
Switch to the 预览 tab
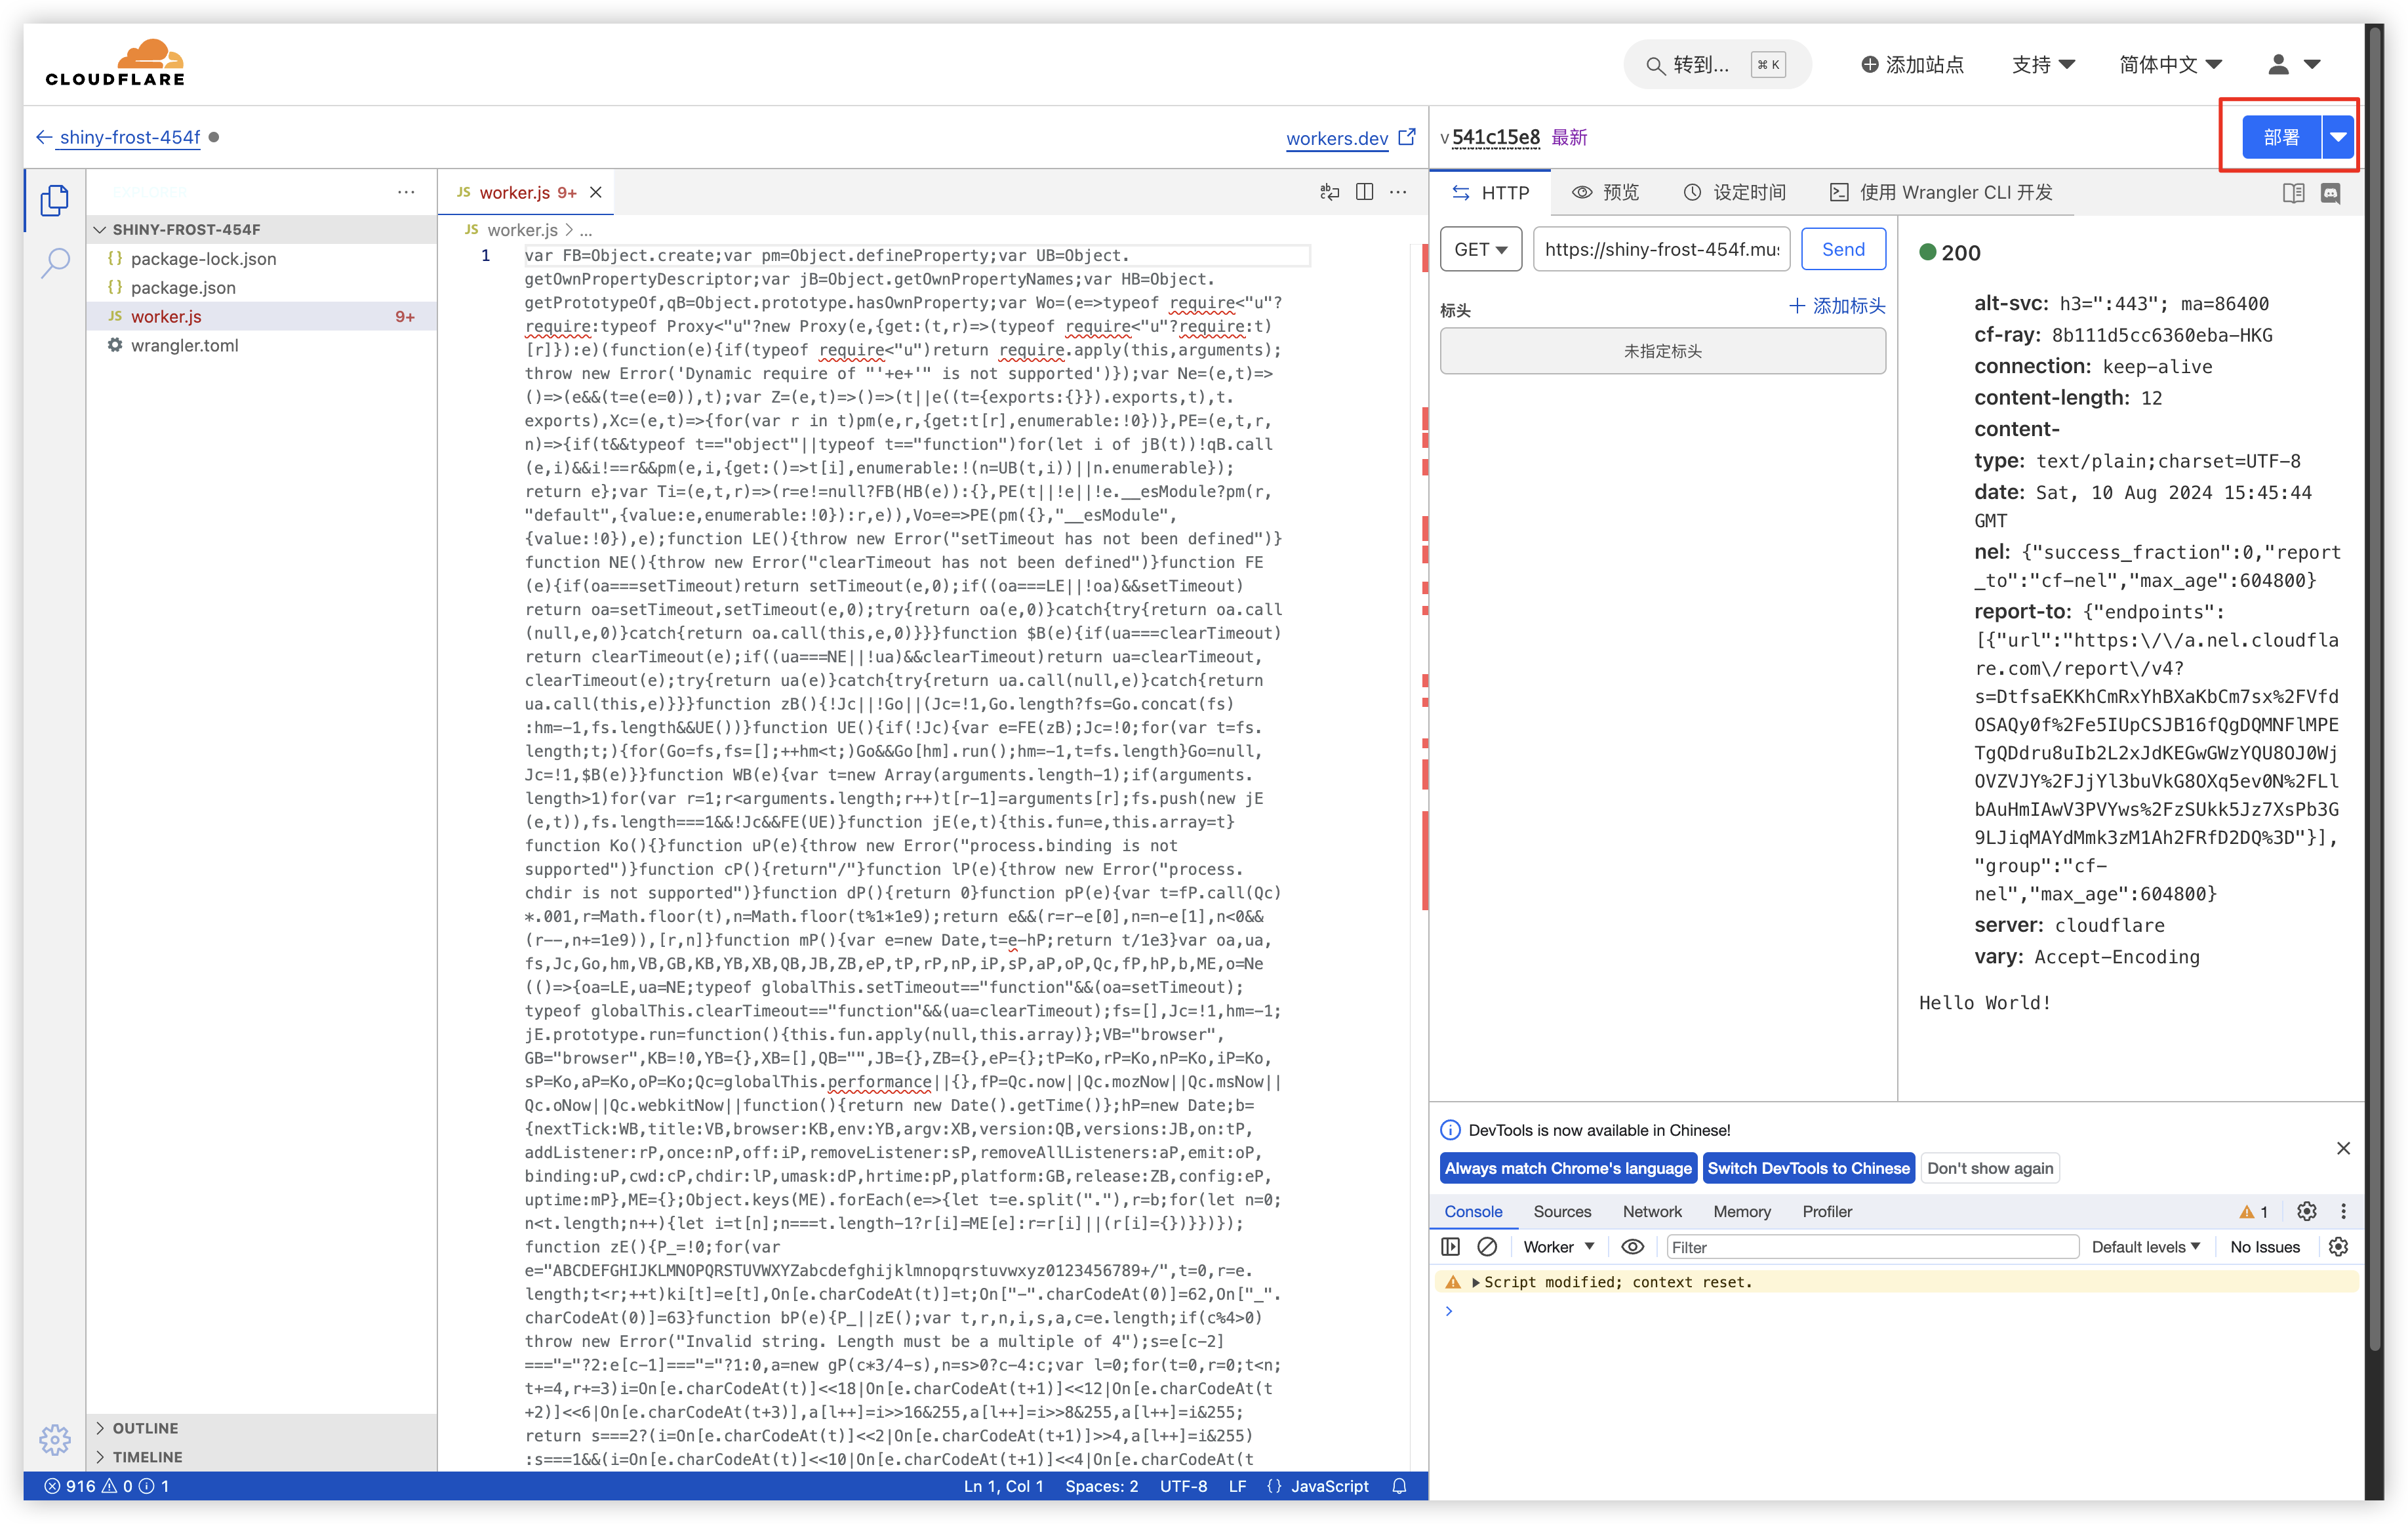coord(1606,192)
